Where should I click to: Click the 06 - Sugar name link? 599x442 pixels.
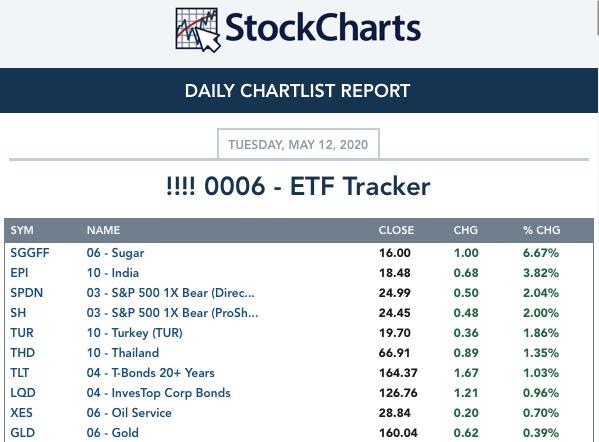pos(115,253)
